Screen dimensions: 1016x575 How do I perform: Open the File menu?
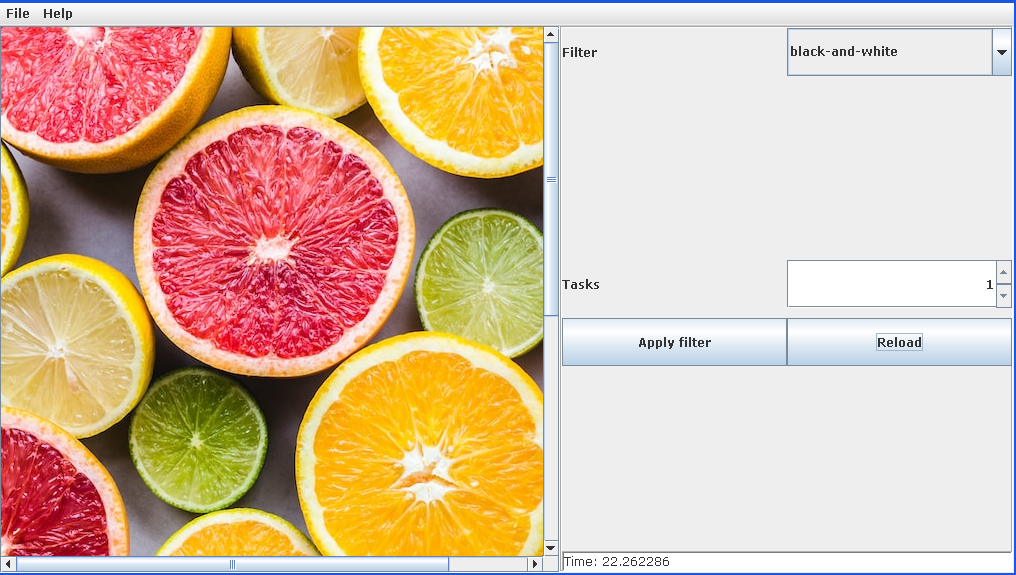click(x=18, y=14)
